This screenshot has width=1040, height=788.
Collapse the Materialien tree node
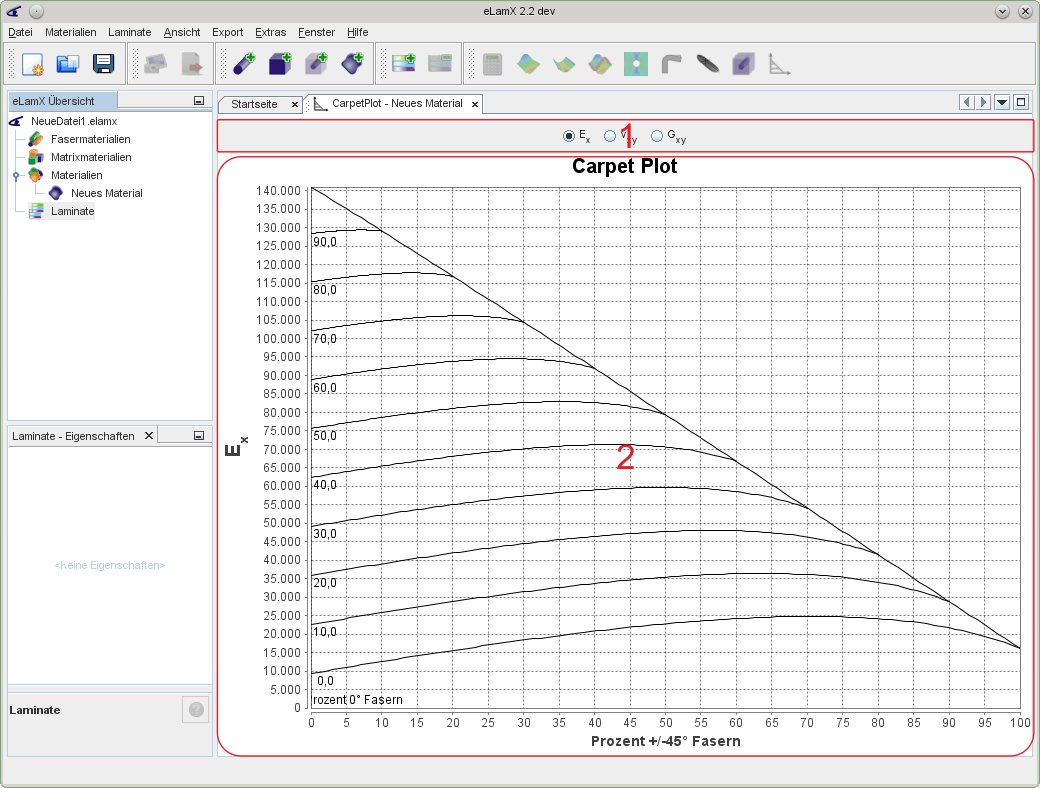point(16,176)
